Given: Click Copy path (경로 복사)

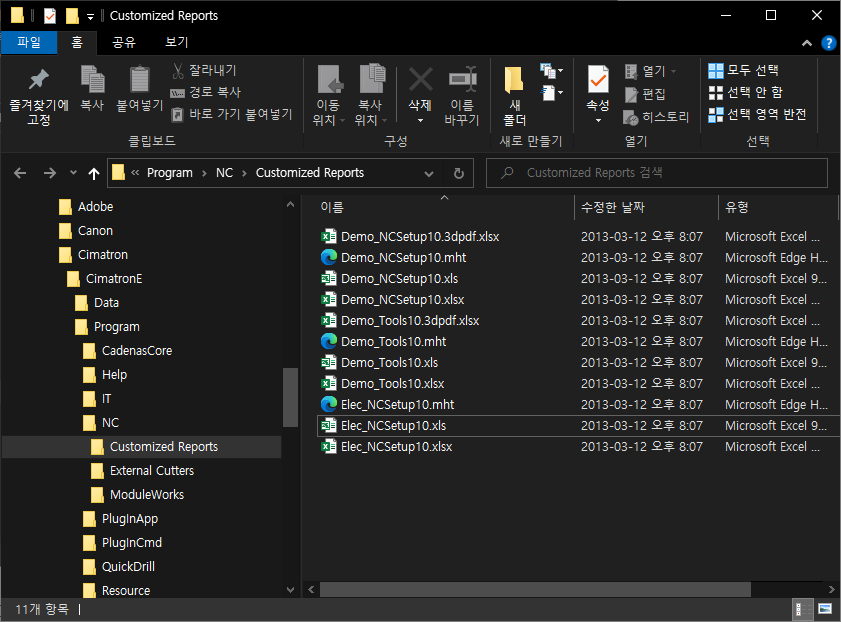Looking at the screenshot, I should (205, 92).
